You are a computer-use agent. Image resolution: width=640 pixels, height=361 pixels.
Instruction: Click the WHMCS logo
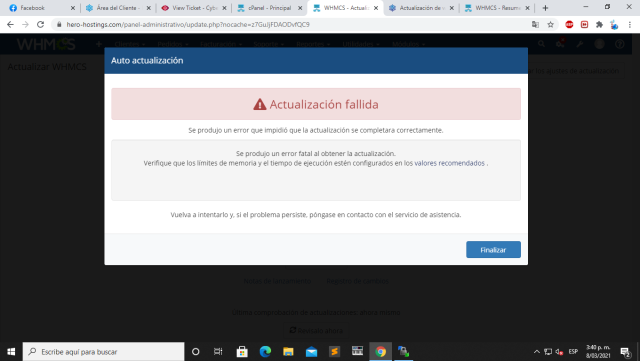click(46, 44)
